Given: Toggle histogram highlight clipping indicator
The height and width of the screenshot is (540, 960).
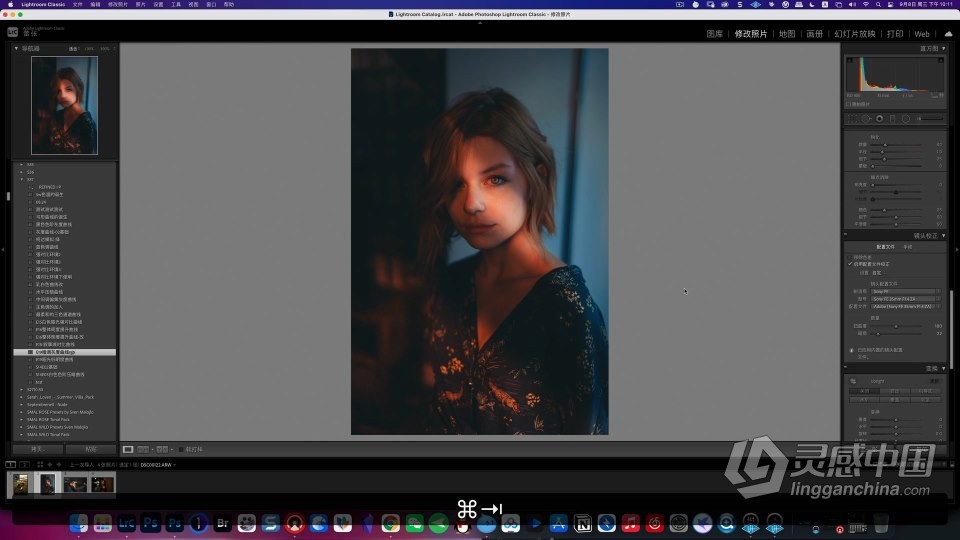Looking at the screenshot, I should click(x=940, y=60).
